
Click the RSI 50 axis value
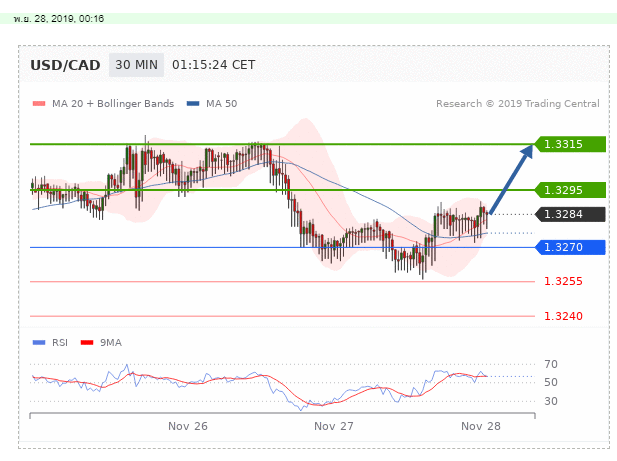pos(551,383)
